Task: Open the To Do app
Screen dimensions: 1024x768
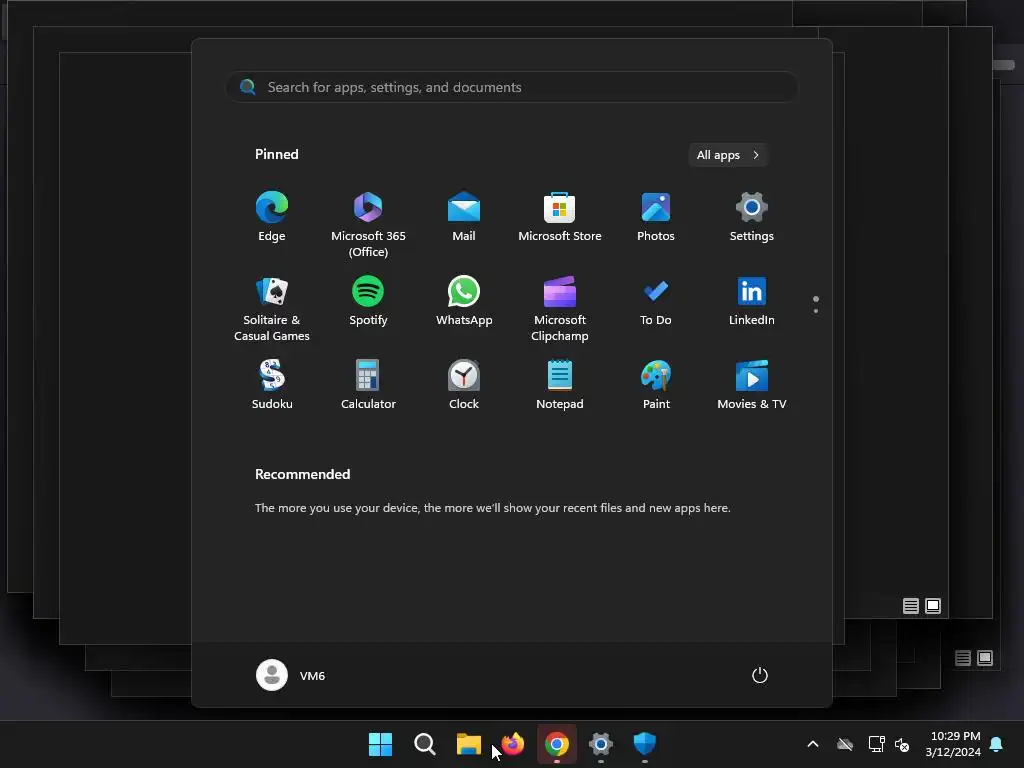Action: 656,302
